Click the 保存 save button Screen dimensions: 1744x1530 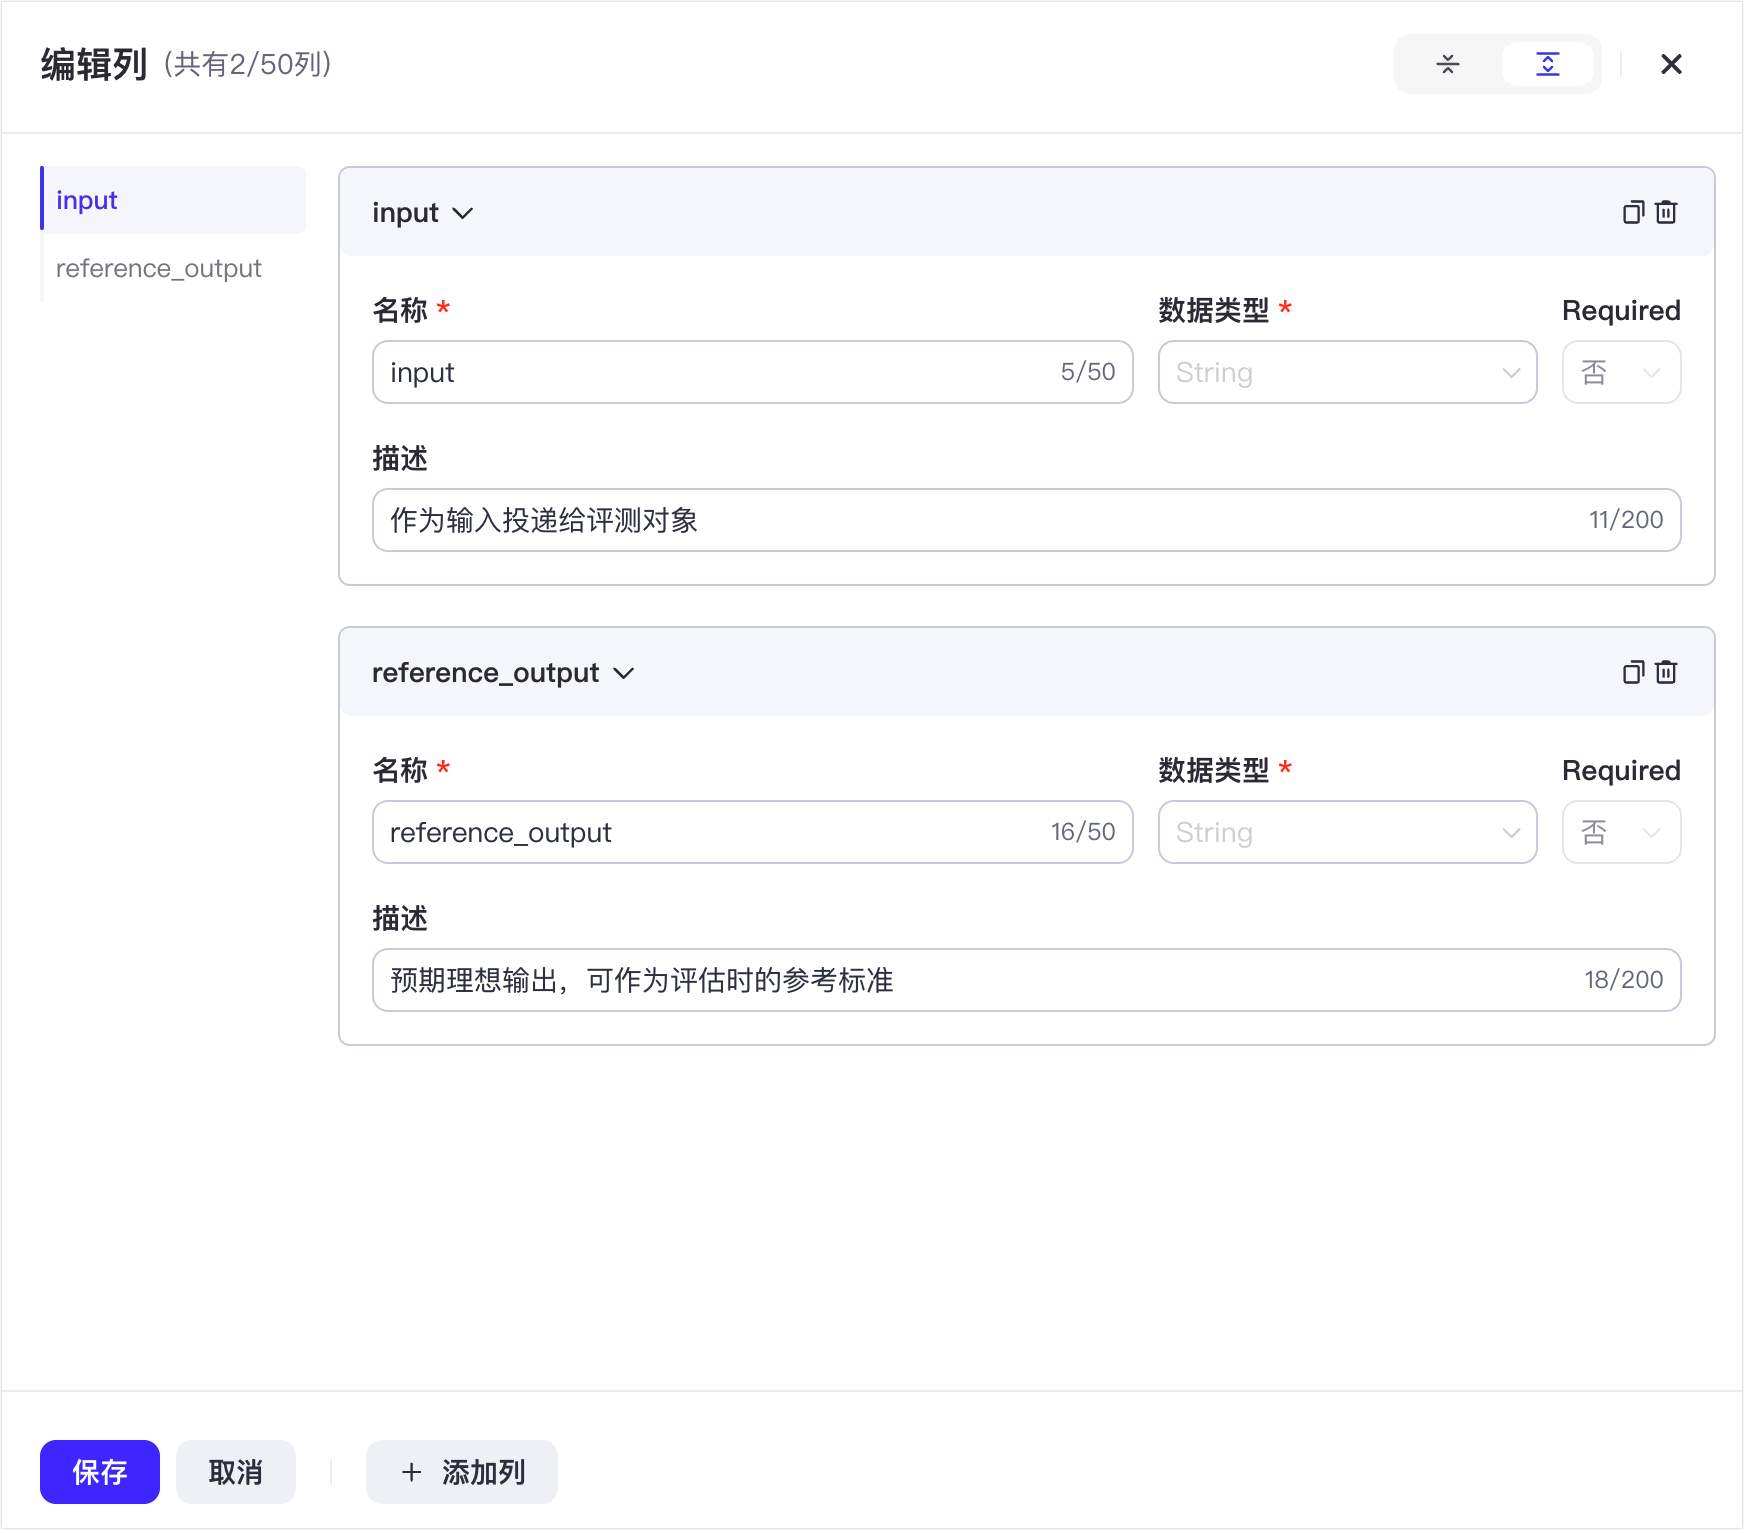click(100, 1472)
